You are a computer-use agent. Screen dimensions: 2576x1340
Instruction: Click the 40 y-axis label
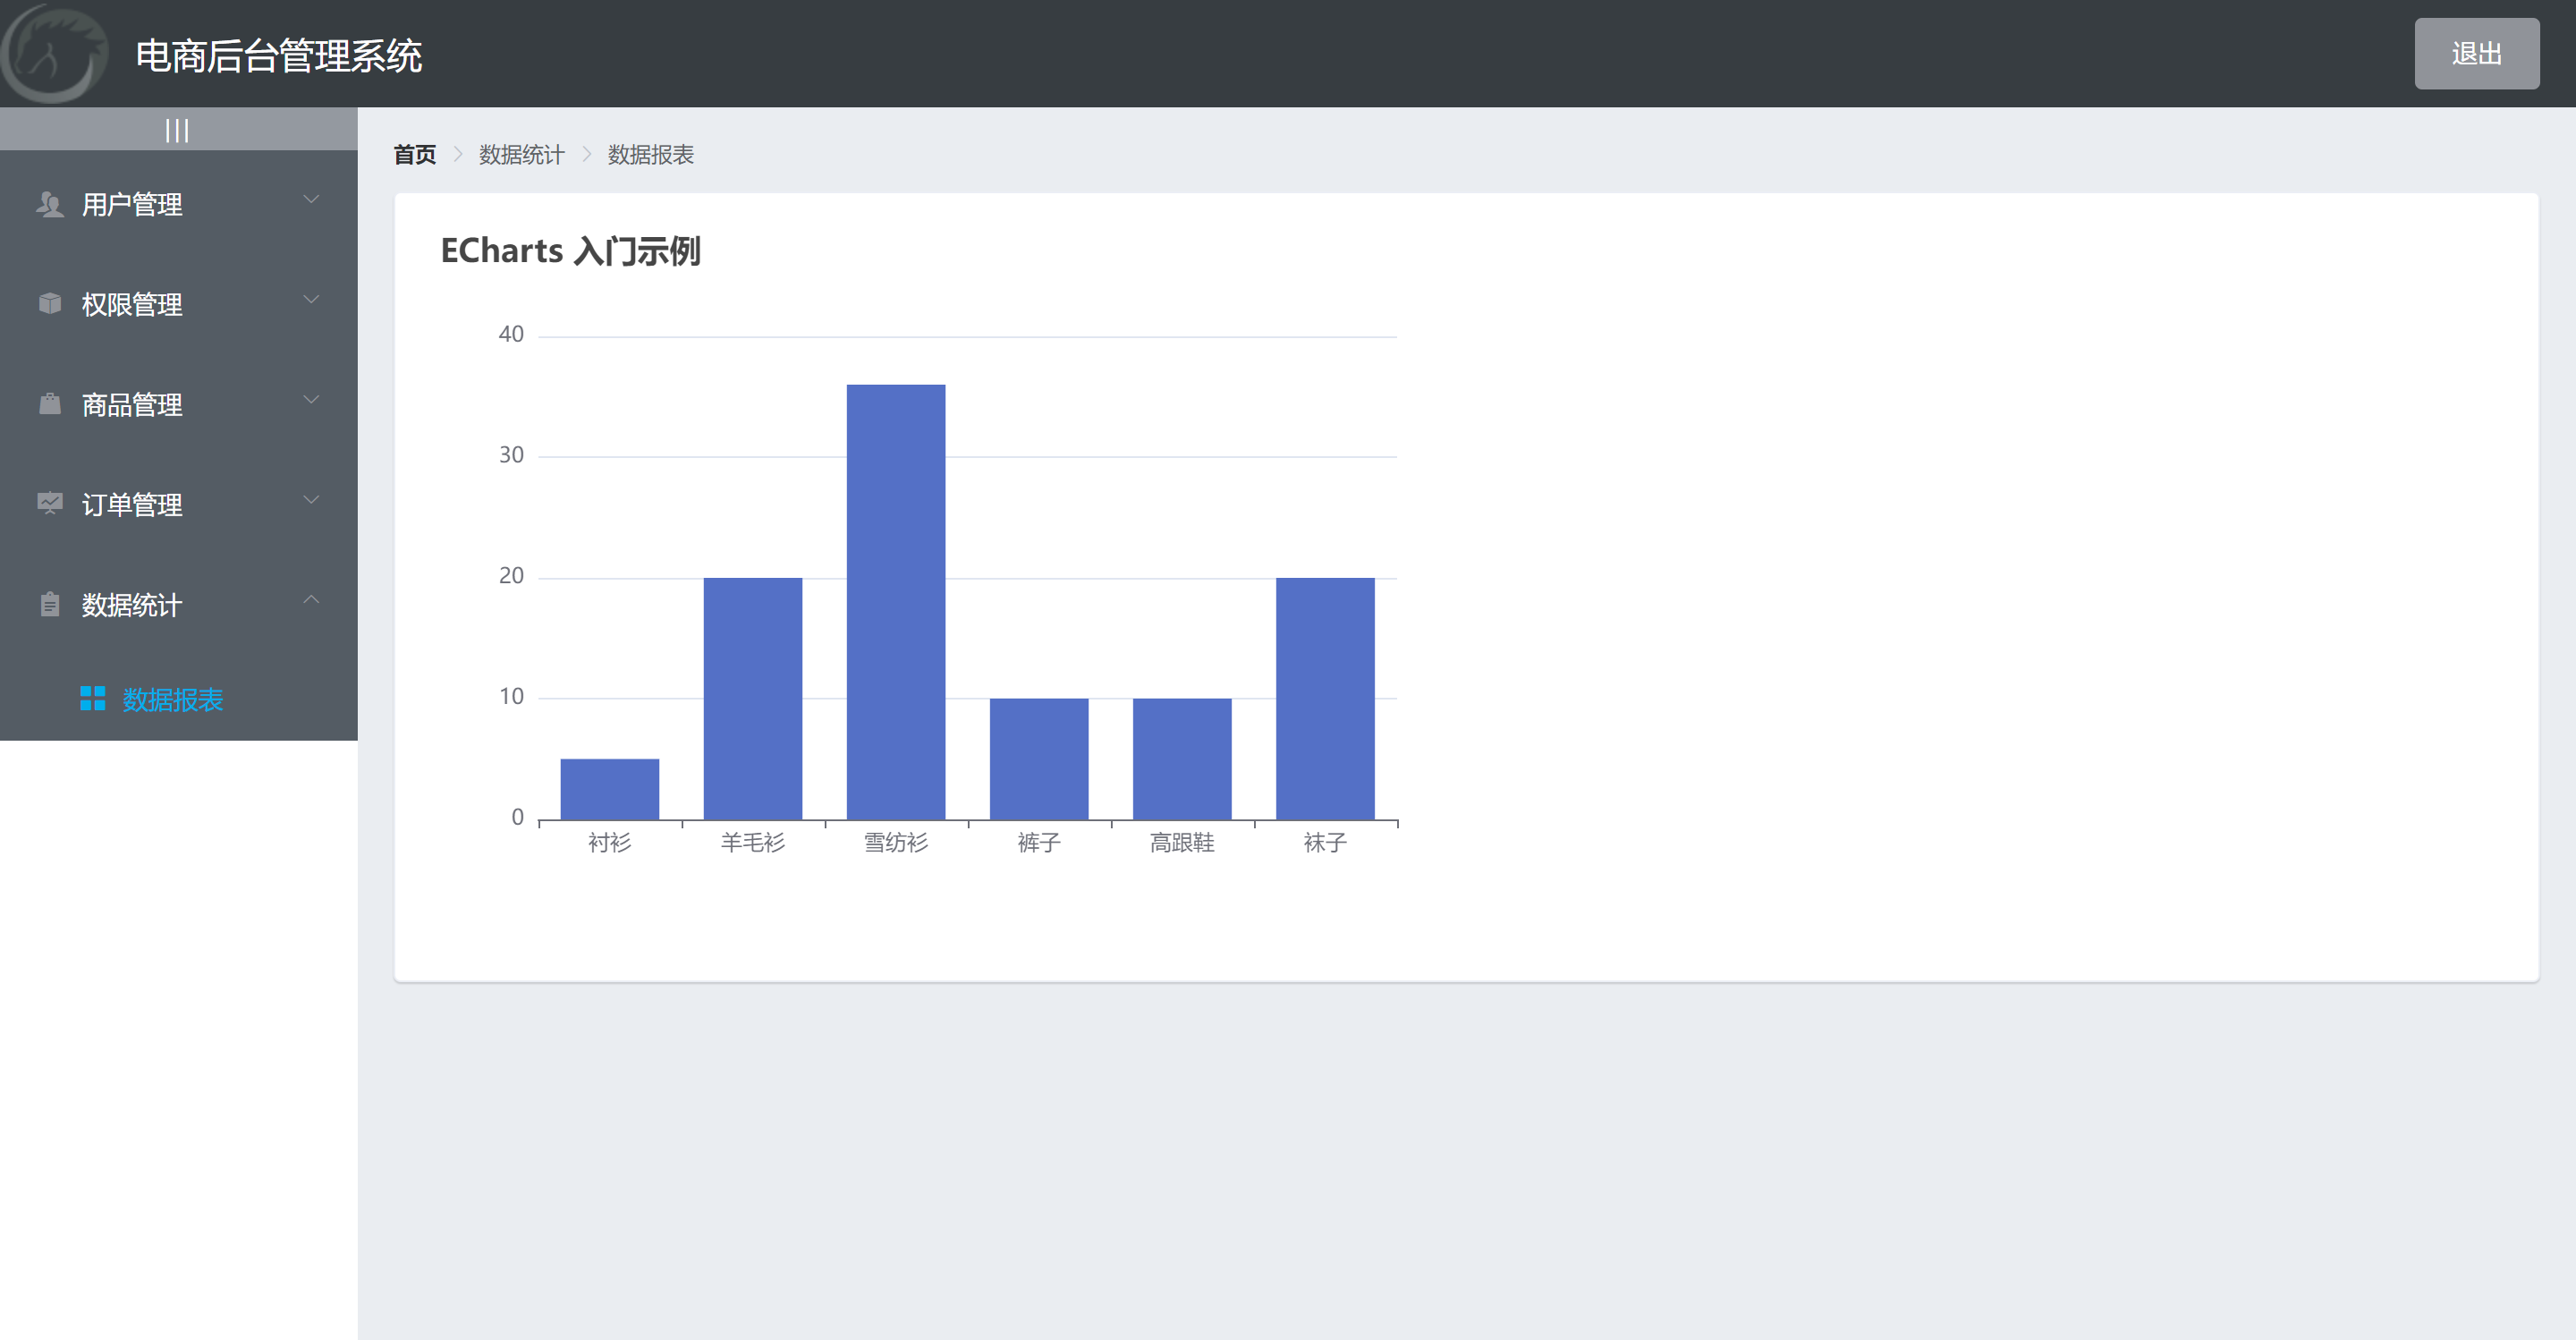[511, 334]
